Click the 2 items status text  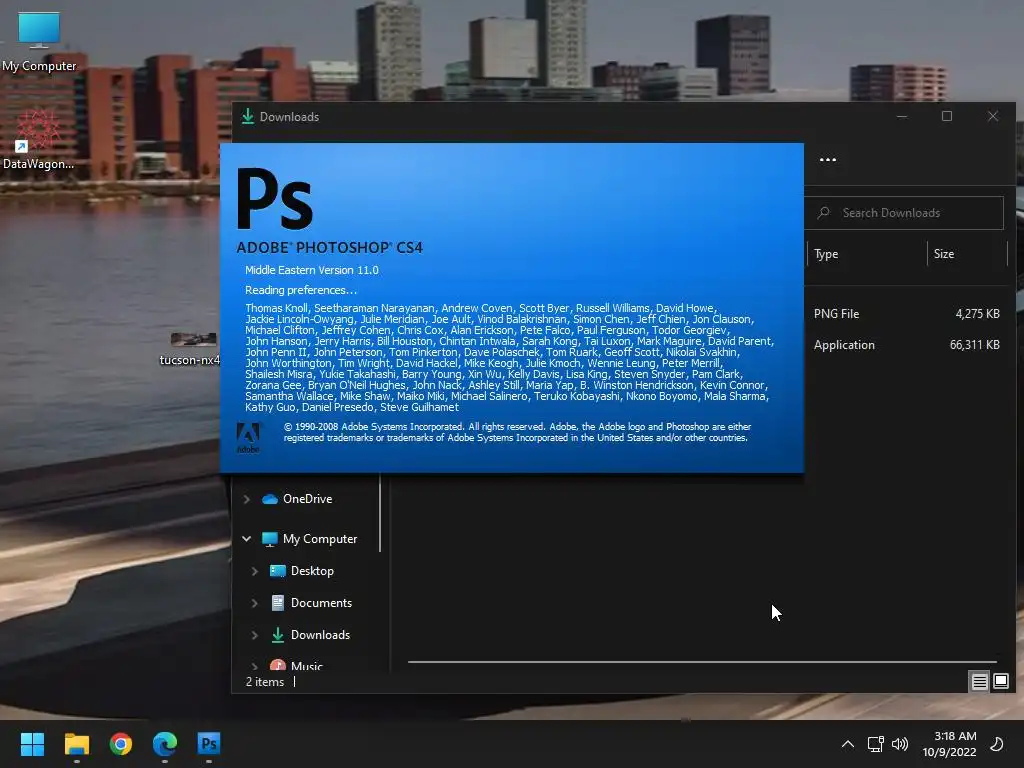coord(264,682)
